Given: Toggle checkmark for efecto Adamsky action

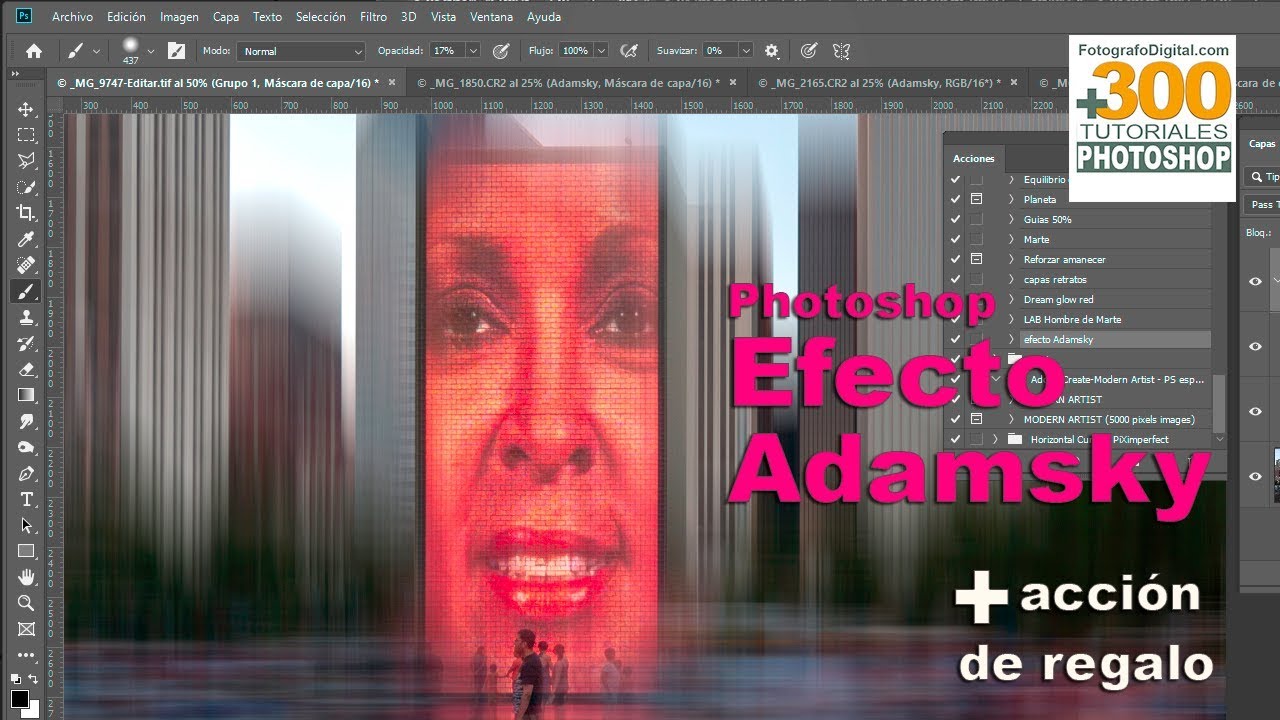Looking at the screenshot, I should (955, 340).
